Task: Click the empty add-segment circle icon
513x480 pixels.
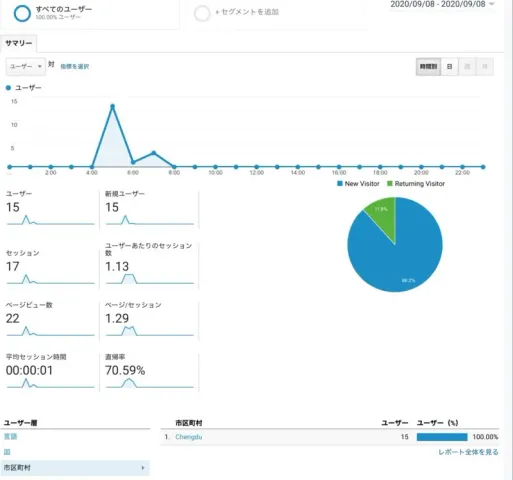Action: click(202, 14)
